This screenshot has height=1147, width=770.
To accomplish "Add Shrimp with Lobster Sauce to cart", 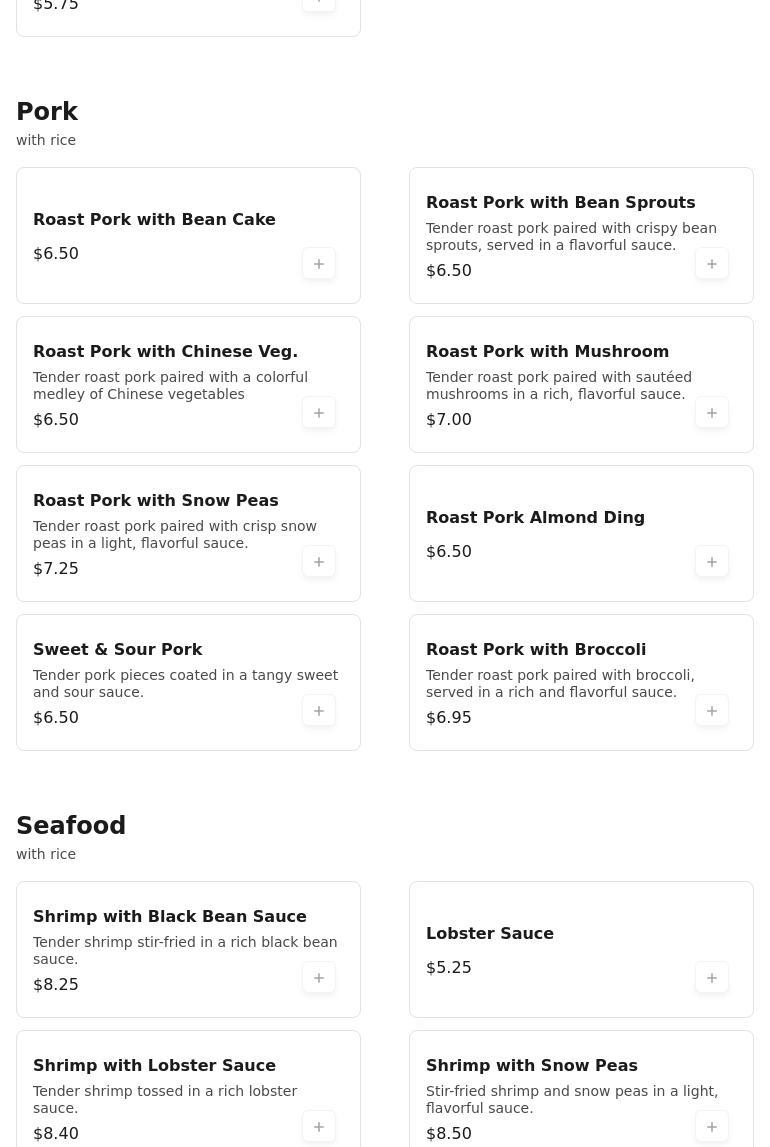I will tap(319, 1127).
